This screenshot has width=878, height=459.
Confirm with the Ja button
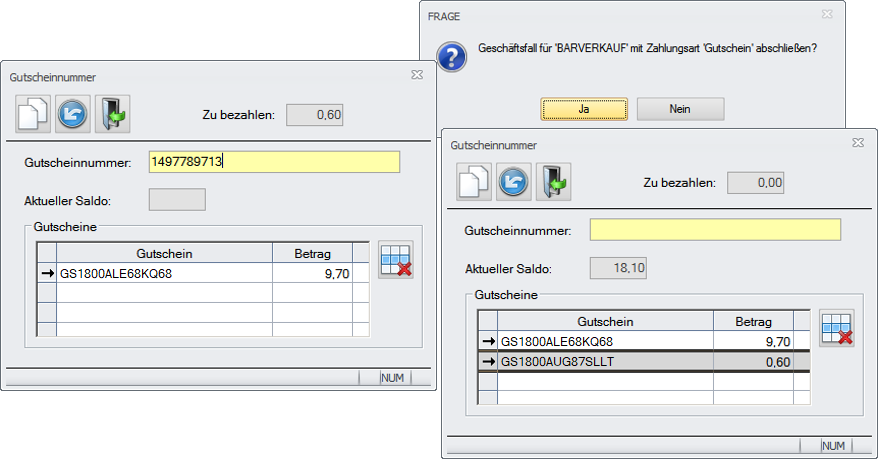[584, 108]
